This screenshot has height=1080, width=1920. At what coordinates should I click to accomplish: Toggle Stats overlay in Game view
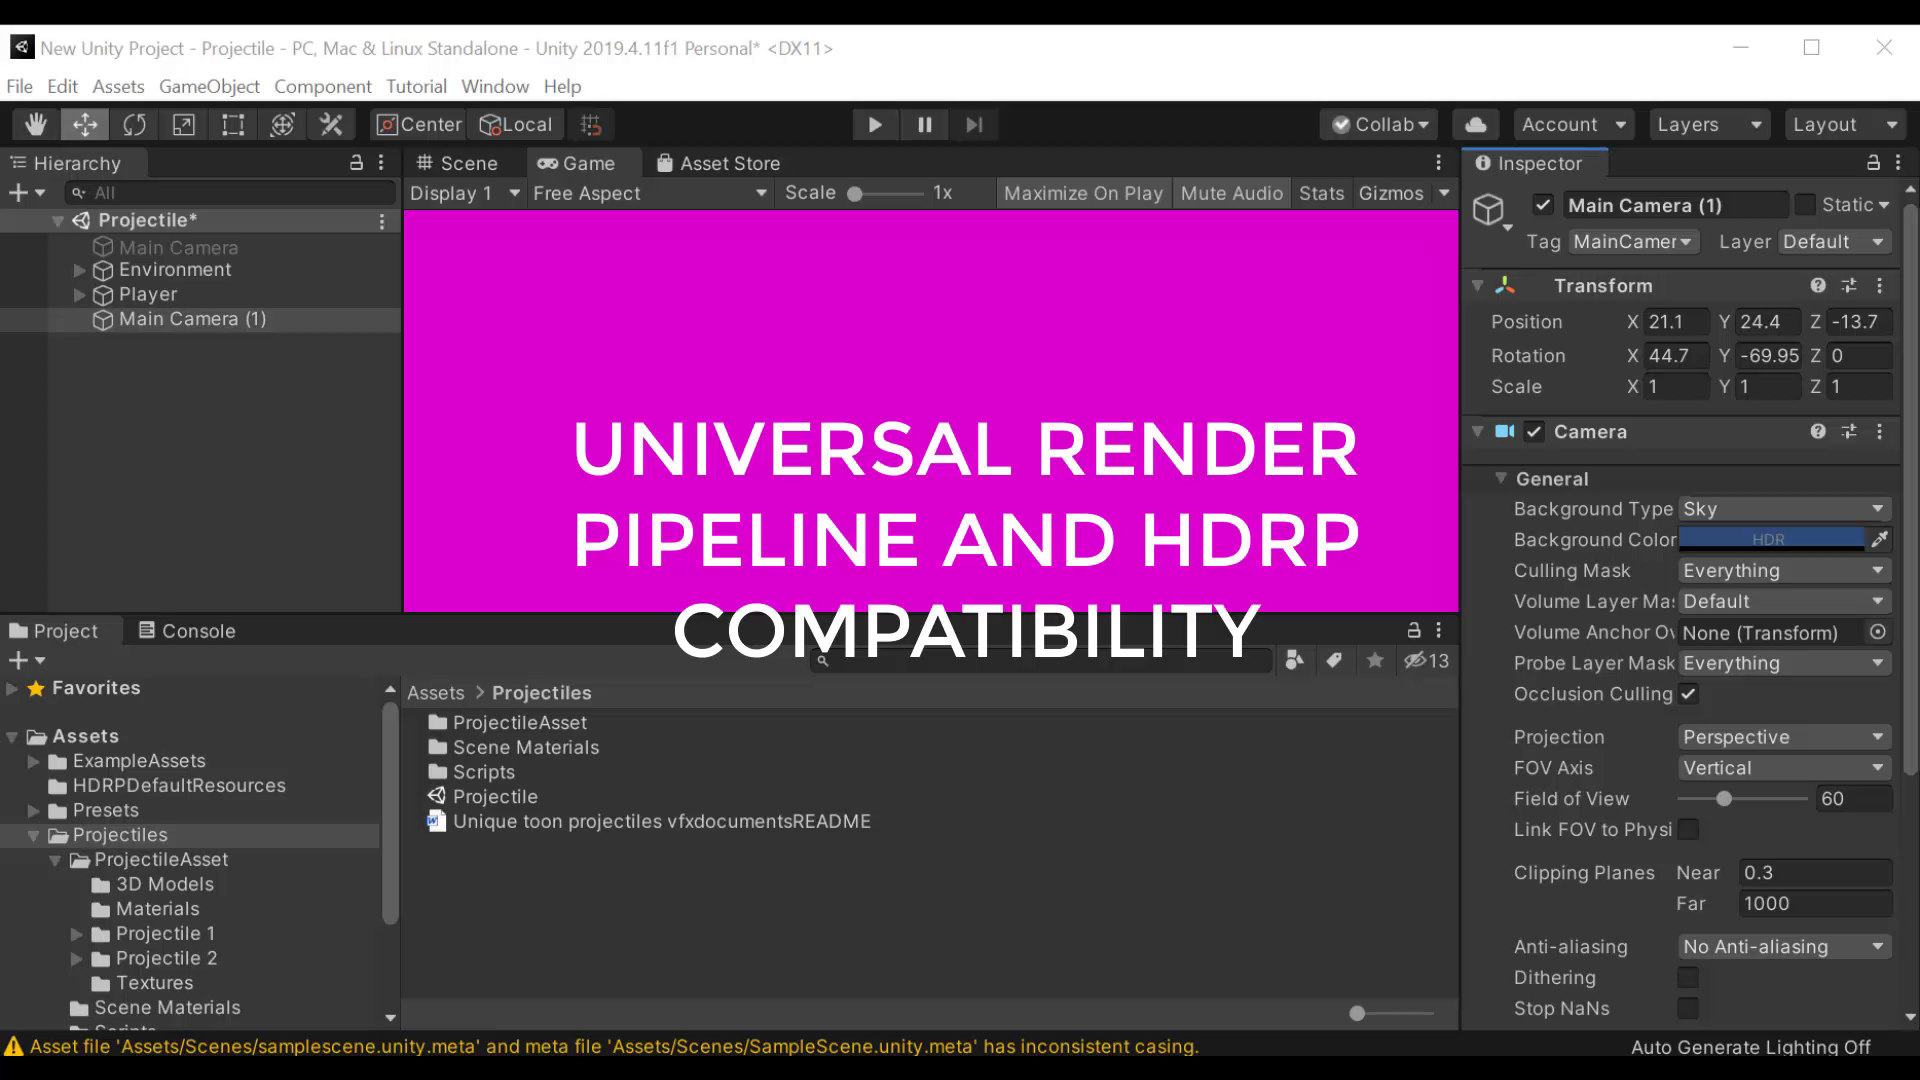(x=1321, y=193)
